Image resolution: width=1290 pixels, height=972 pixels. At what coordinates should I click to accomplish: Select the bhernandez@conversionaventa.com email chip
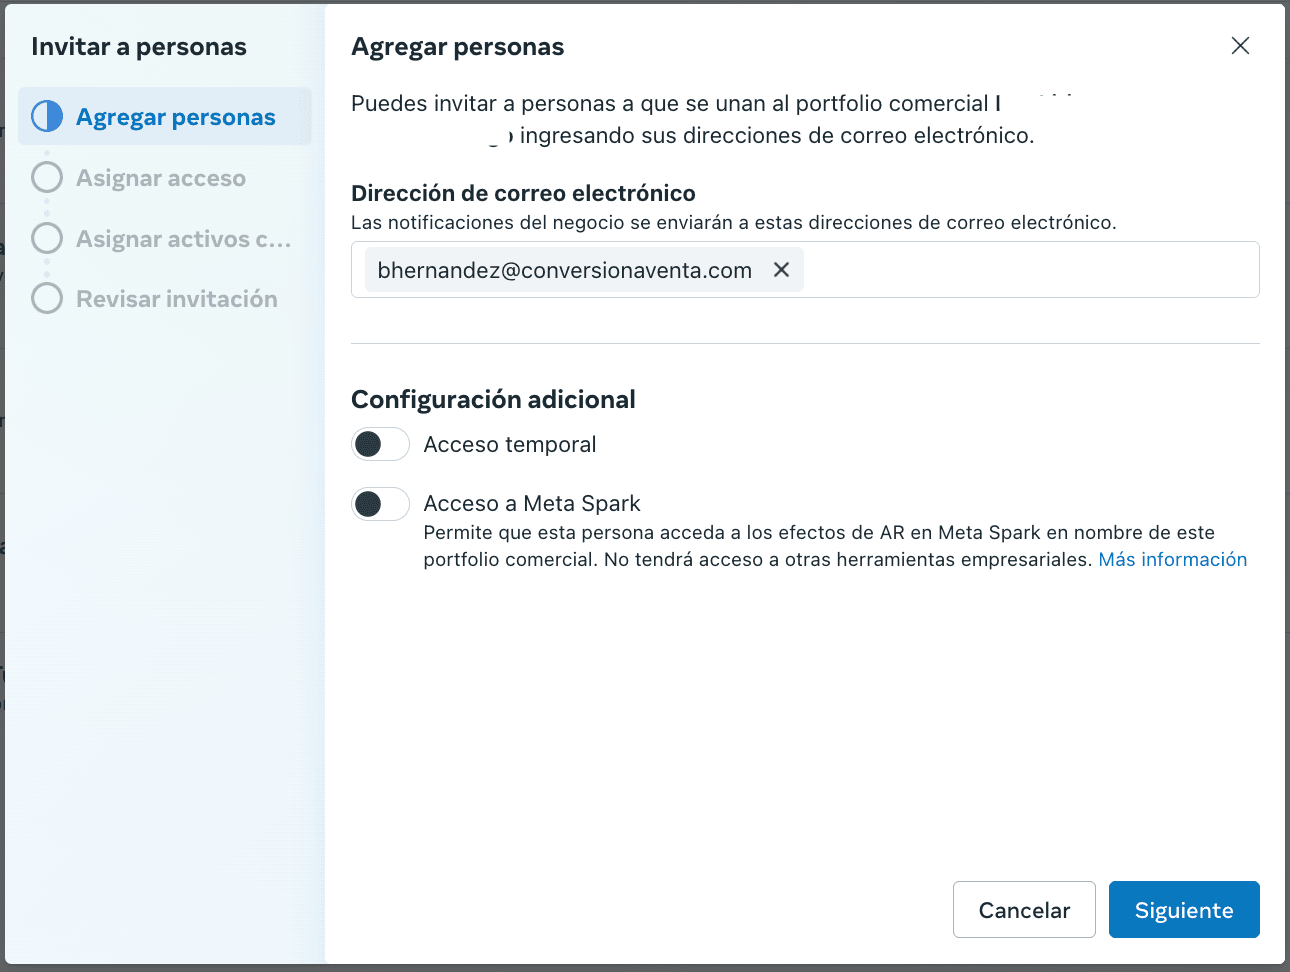564,270
